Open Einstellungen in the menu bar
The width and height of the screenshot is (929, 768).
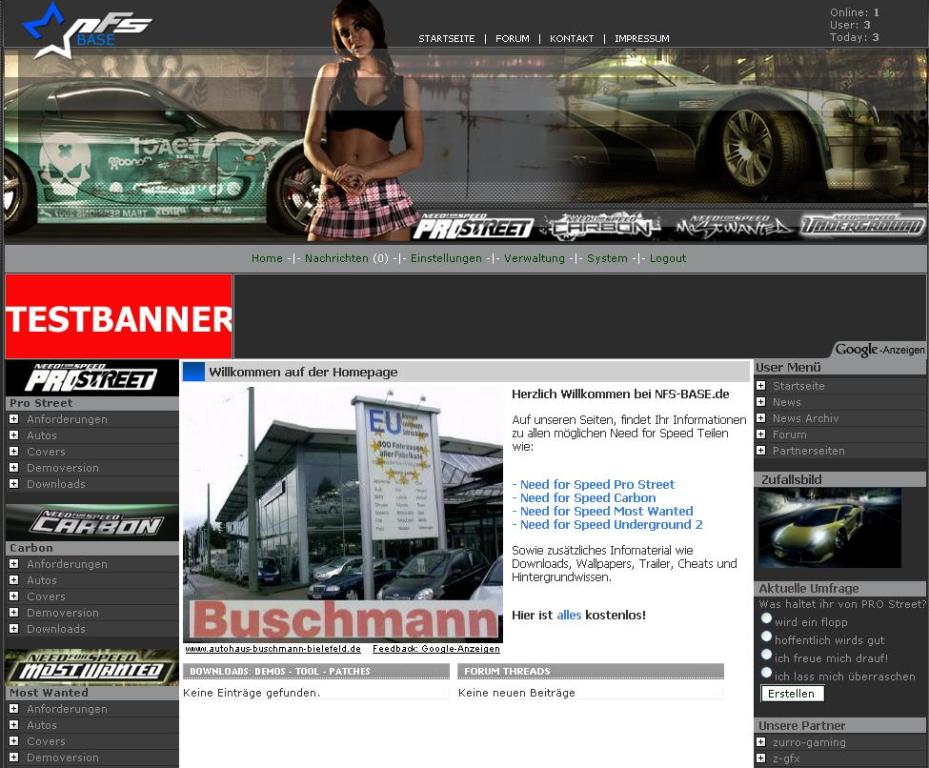pyautogui.click(x=446, y=258)
